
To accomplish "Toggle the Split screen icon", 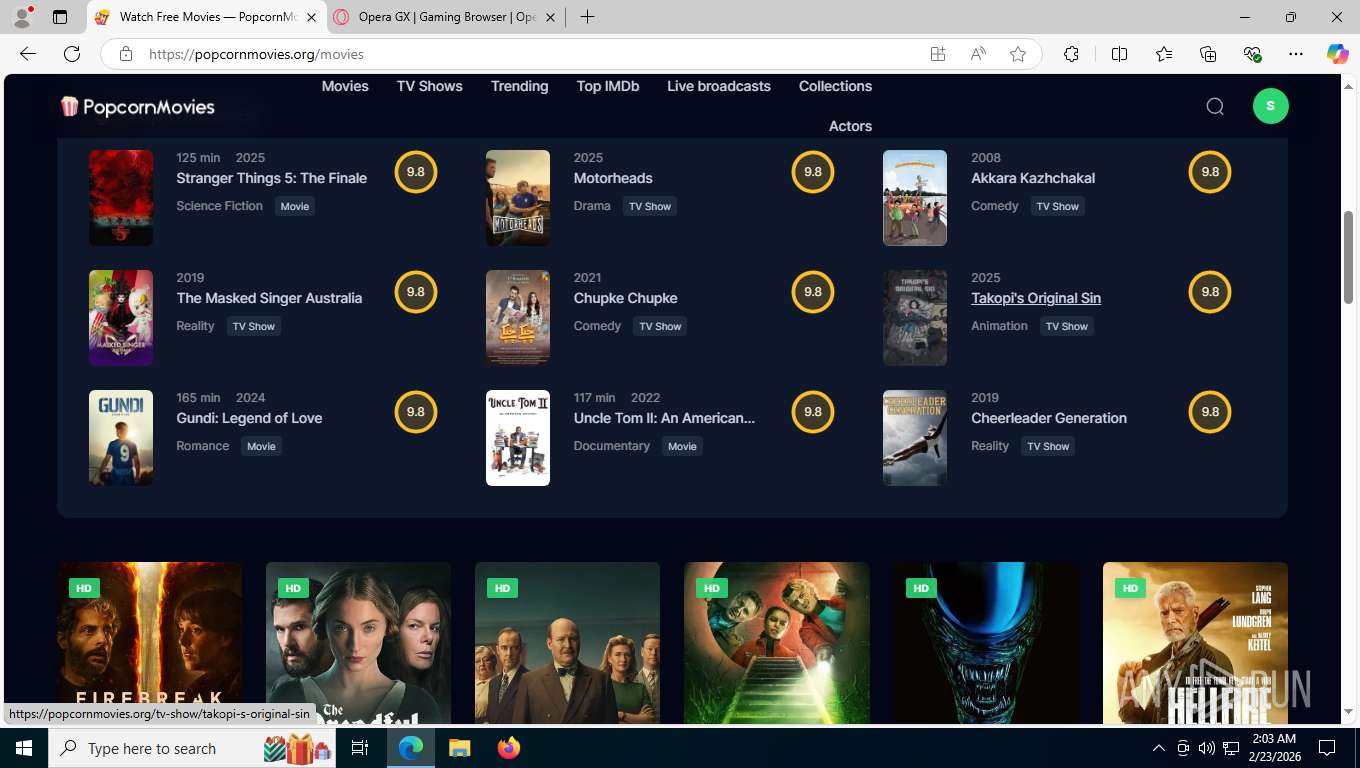I will (1119, 54).
